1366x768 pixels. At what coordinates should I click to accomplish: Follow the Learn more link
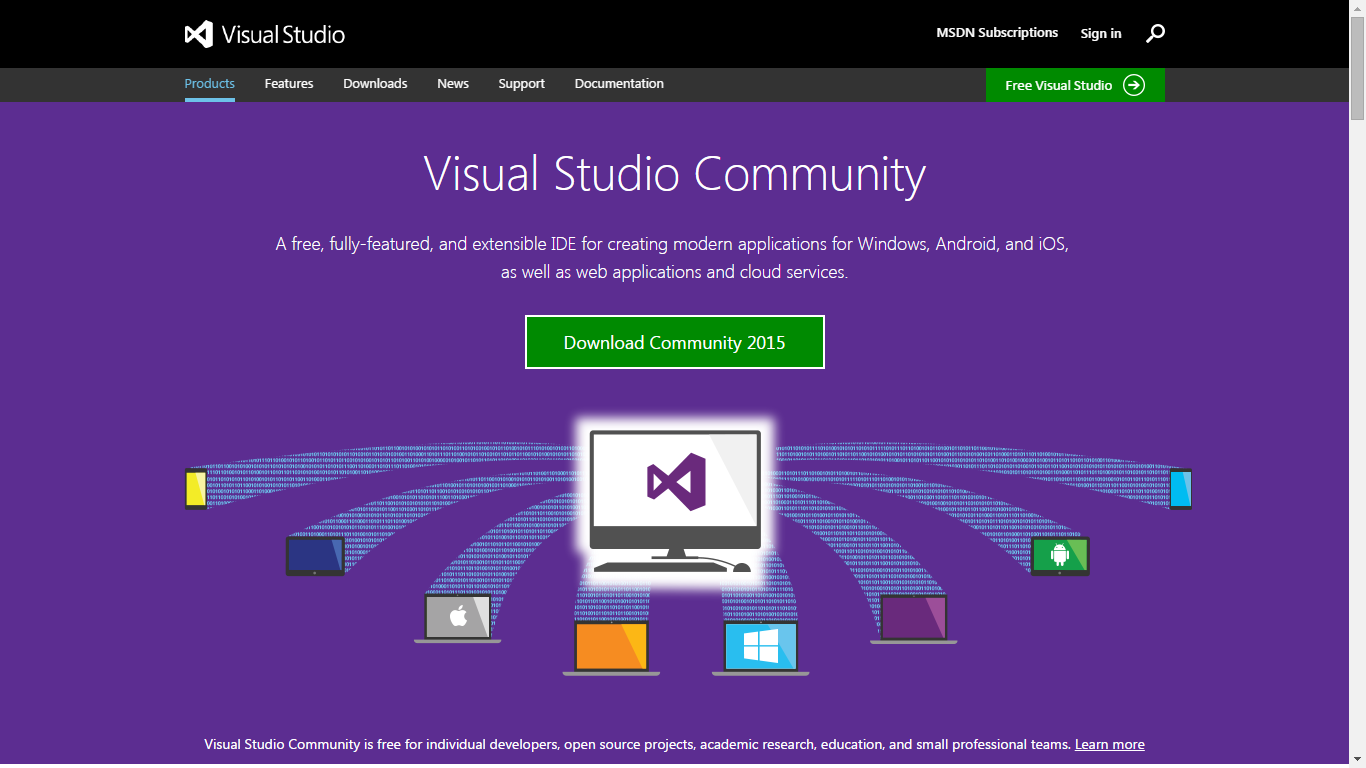click(x=1110, y=745)
